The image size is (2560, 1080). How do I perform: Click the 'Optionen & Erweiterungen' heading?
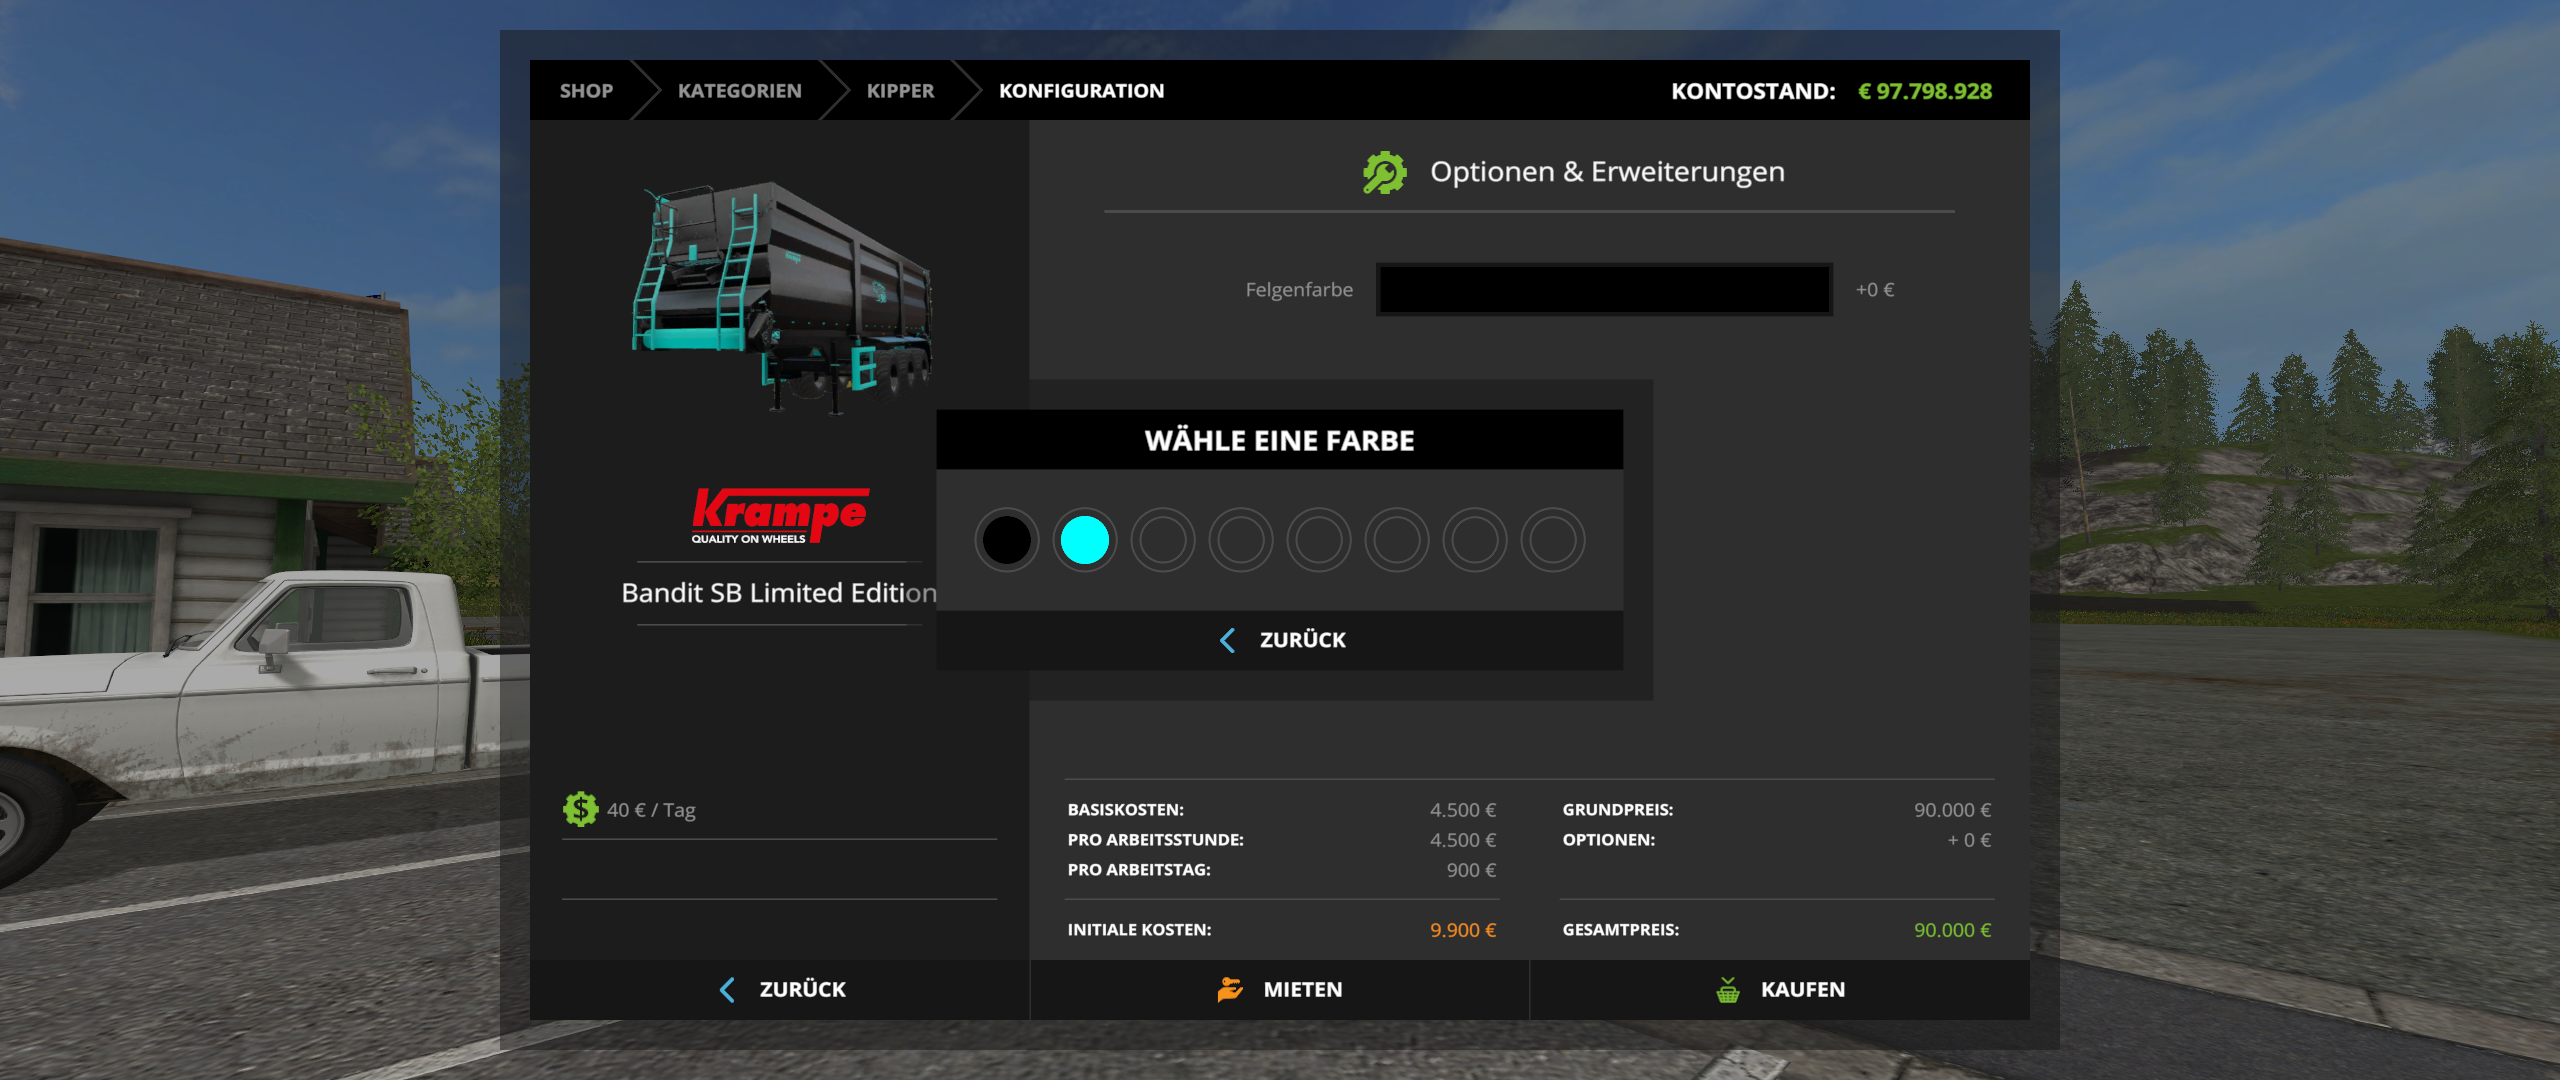pyautogui.click(x=1607, y=172)
